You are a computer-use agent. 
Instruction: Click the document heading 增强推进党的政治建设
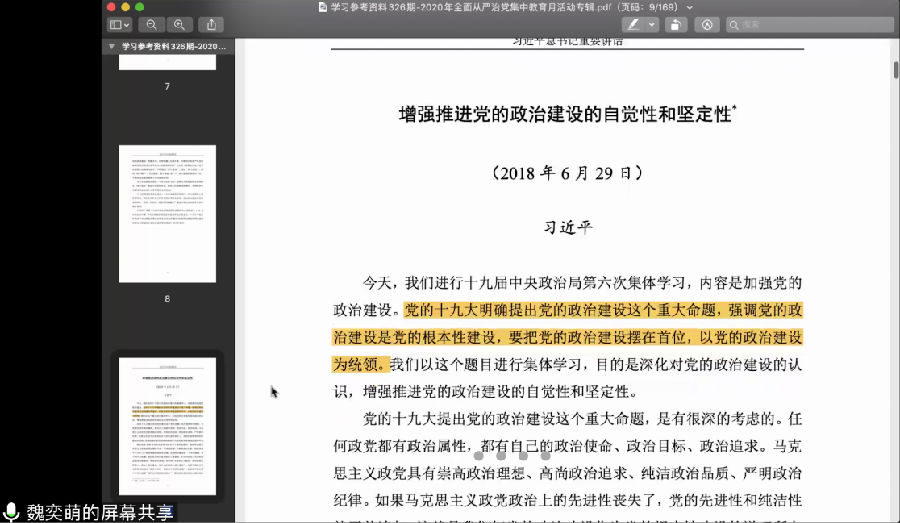click(x=565, y=114)
